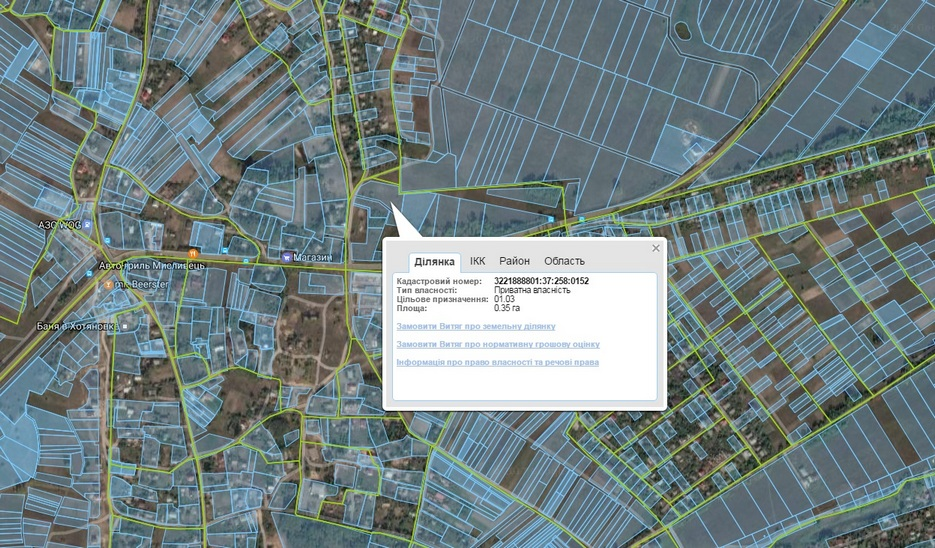The height and width of the screenshot is (548, 935).
Task: Open the ІКК tab
Action: [x=478, y=261]
